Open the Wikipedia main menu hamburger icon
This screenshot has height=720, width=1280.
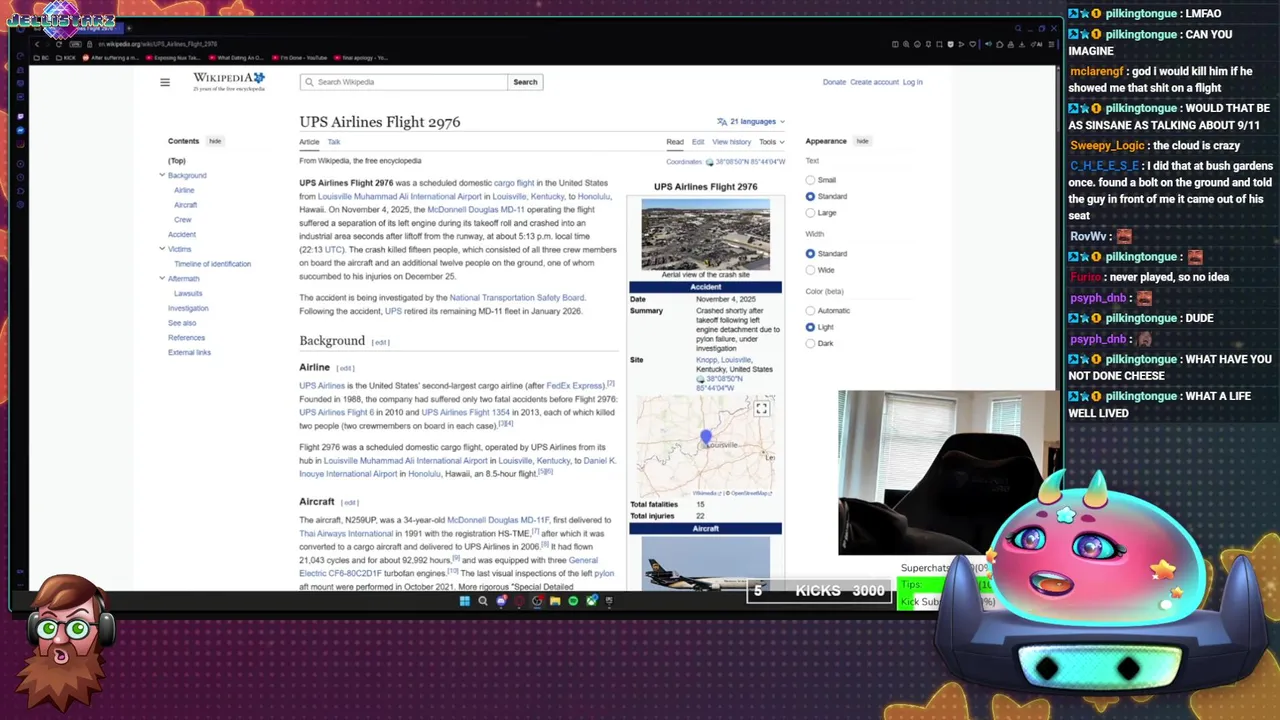165,82
